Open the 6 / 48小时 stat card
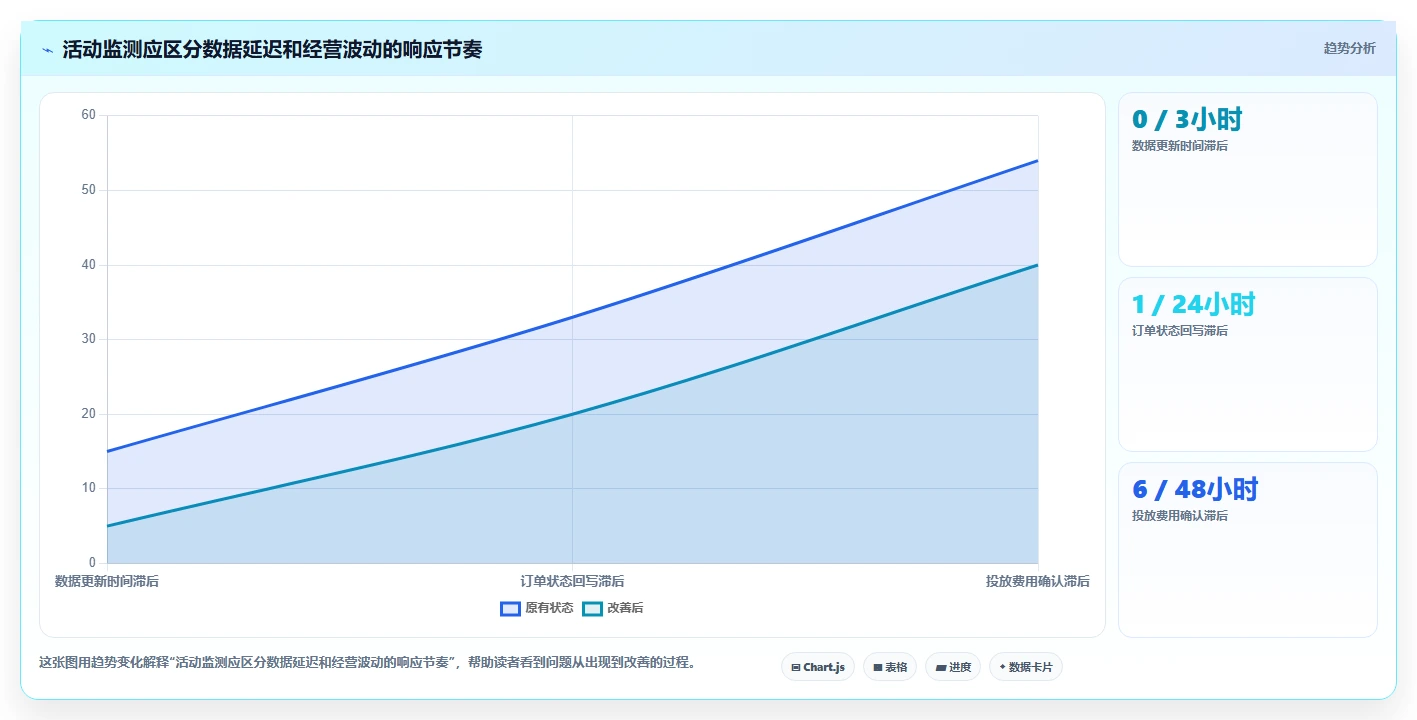The image size is (1417, 720). point(1247,549)
